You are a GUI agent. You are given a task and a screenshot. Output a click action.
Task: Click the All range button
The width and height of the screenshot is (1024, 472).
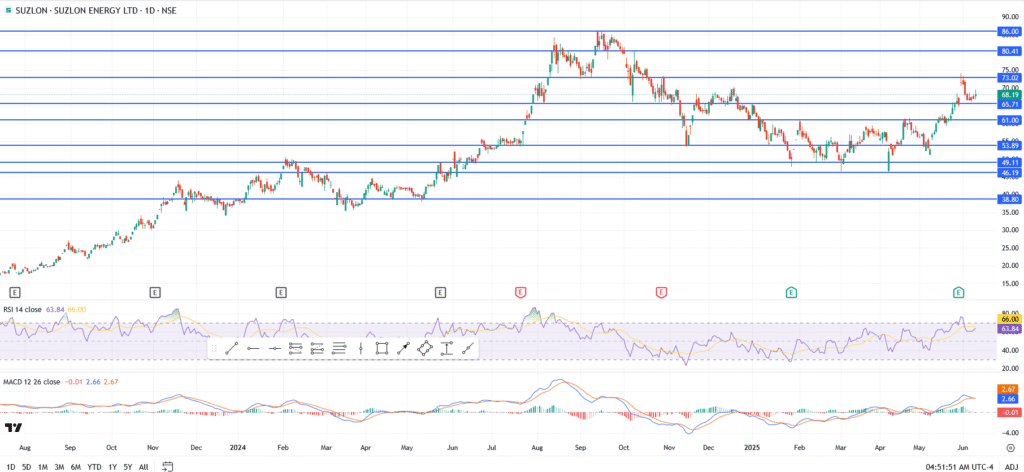145,465
